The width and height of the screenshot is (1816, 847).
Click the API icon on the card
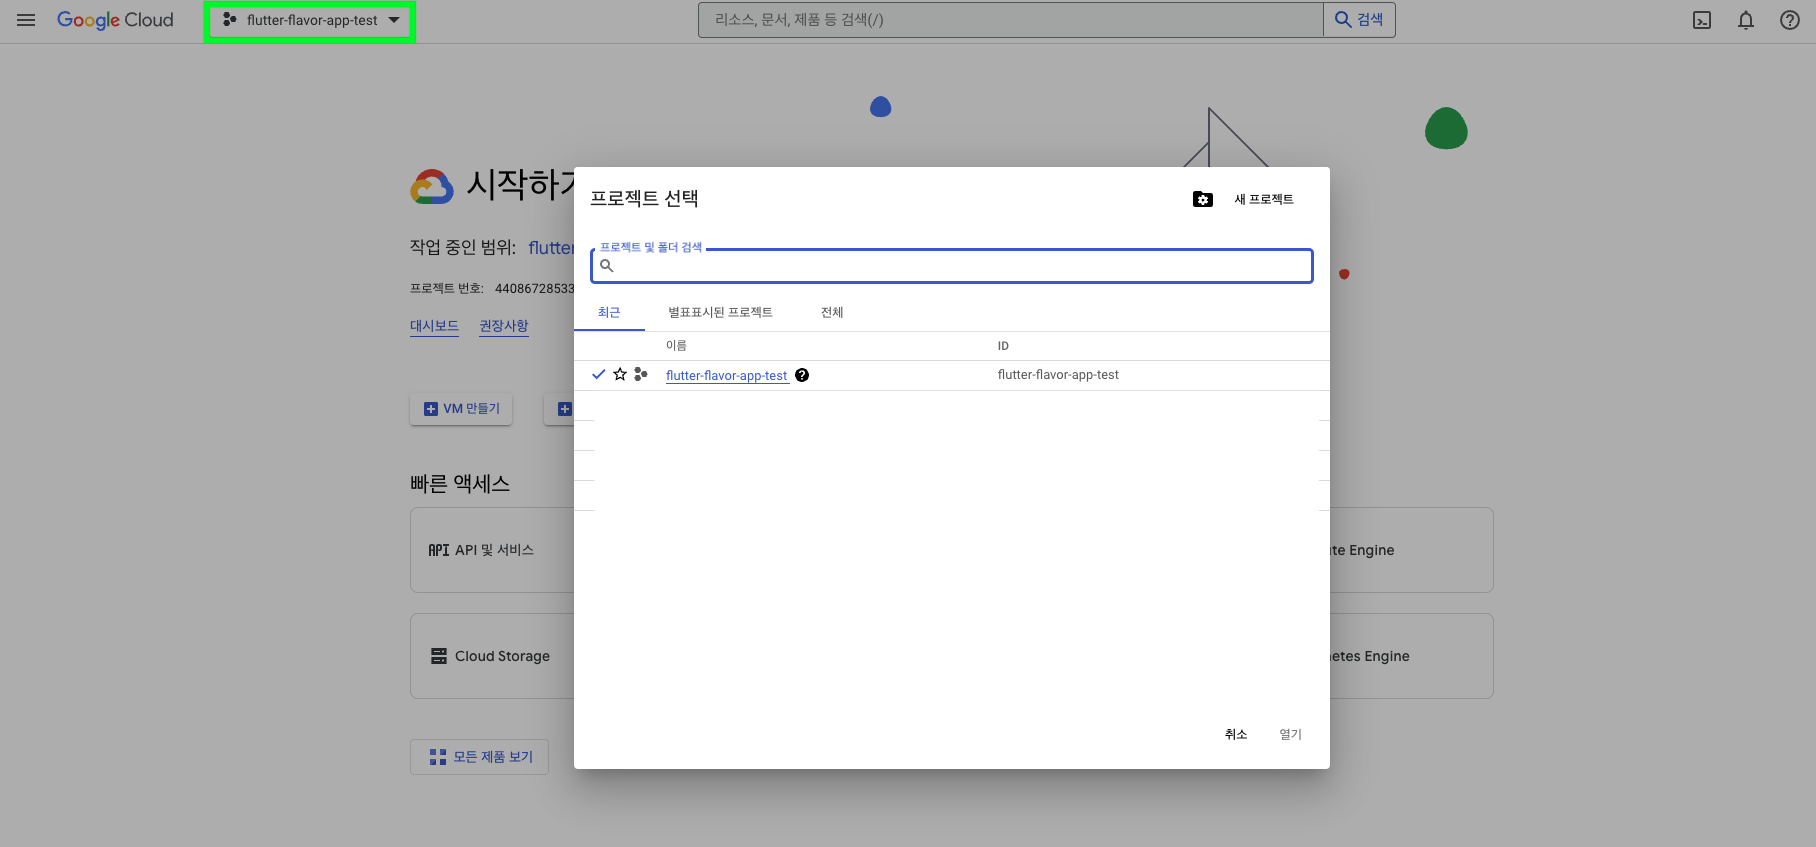438,550
